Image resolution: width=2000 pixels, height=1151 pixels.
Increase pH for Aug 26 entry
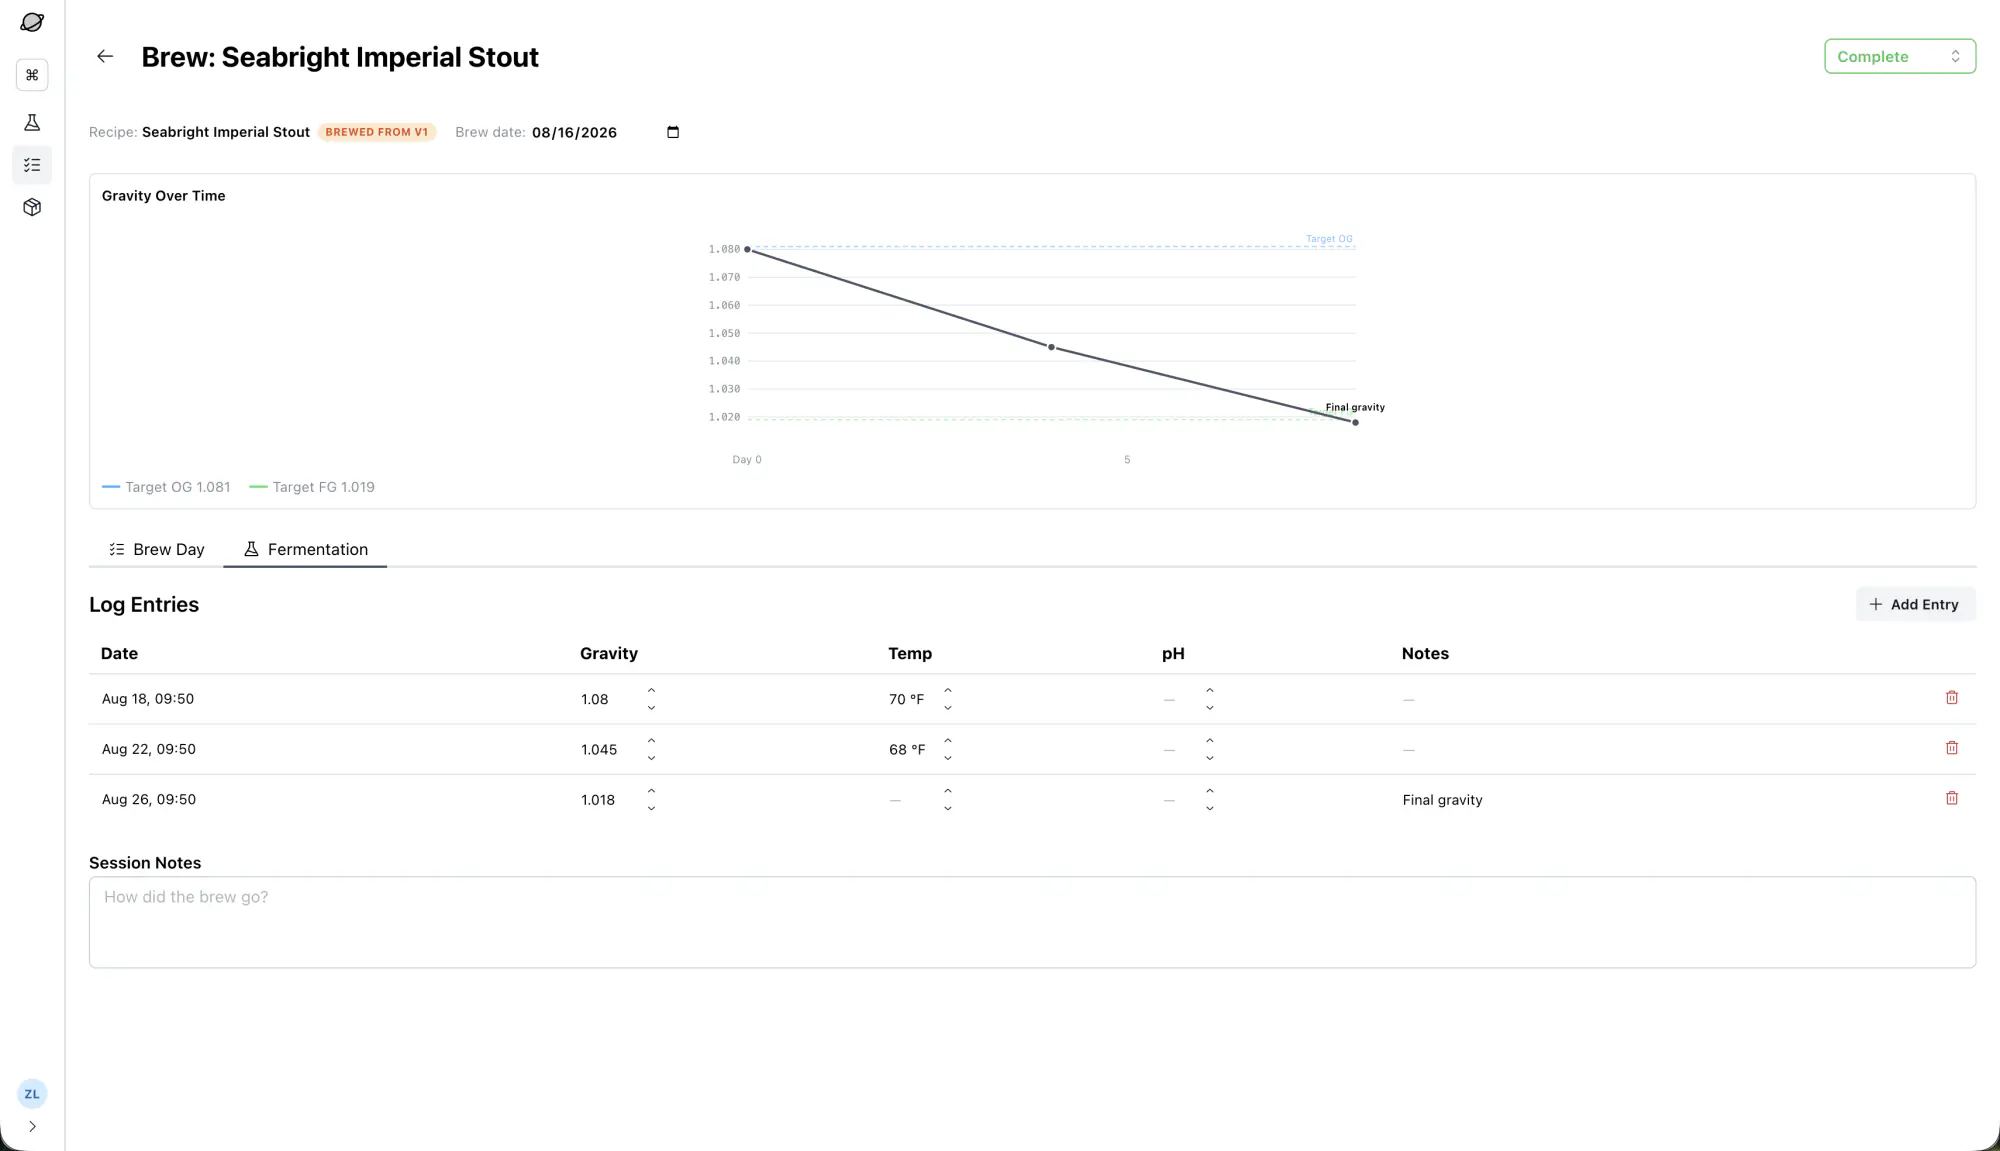tap(1210, 791)
